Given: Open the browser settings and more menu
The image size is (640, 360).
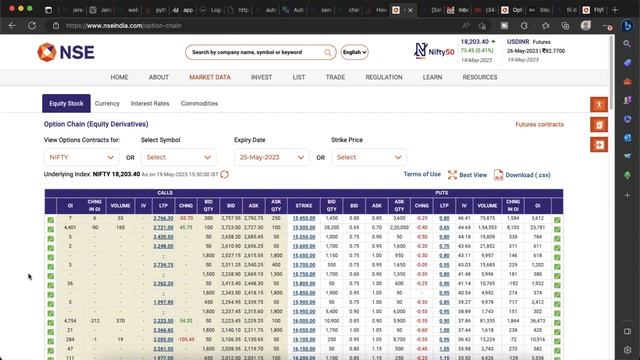Looking at the screenshot, I should pyautogui.click(x=607, y=26).
